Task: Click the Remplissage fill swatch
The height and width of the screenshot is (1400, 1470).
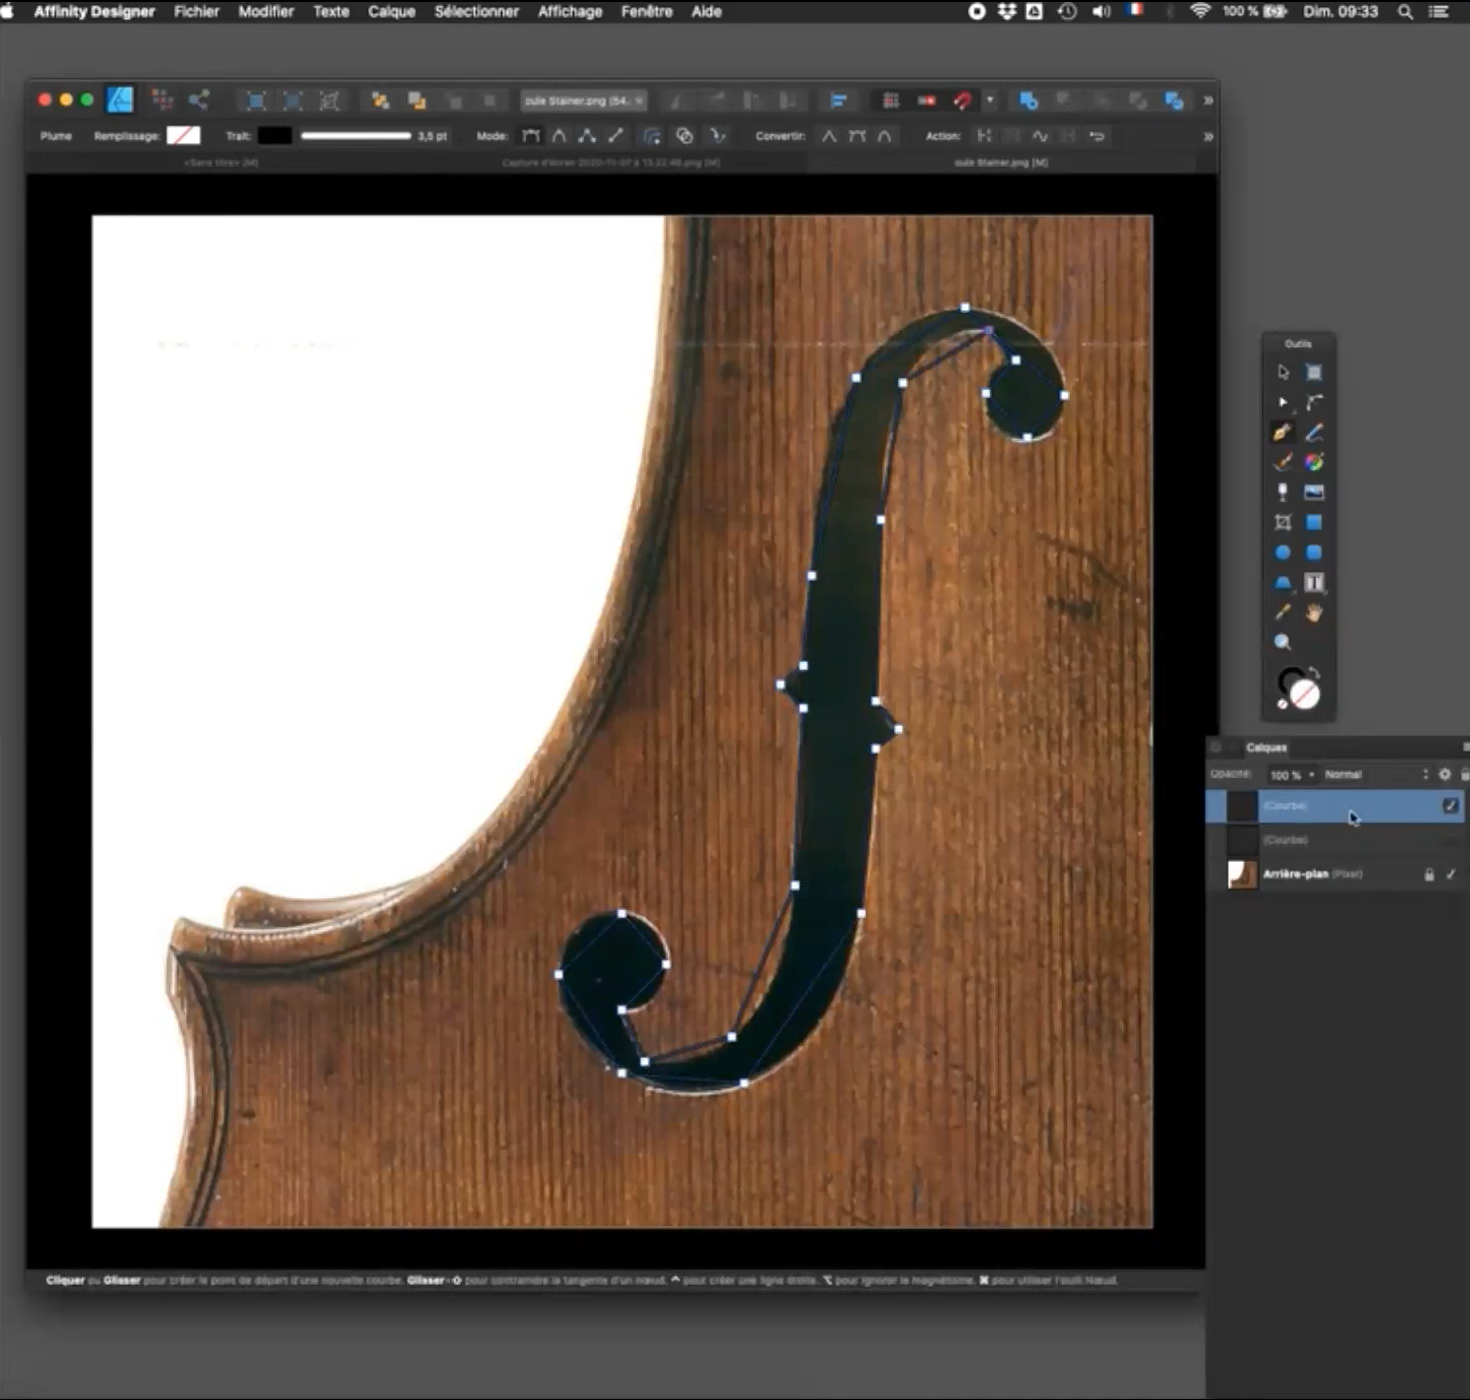Action: click(183, 136)
